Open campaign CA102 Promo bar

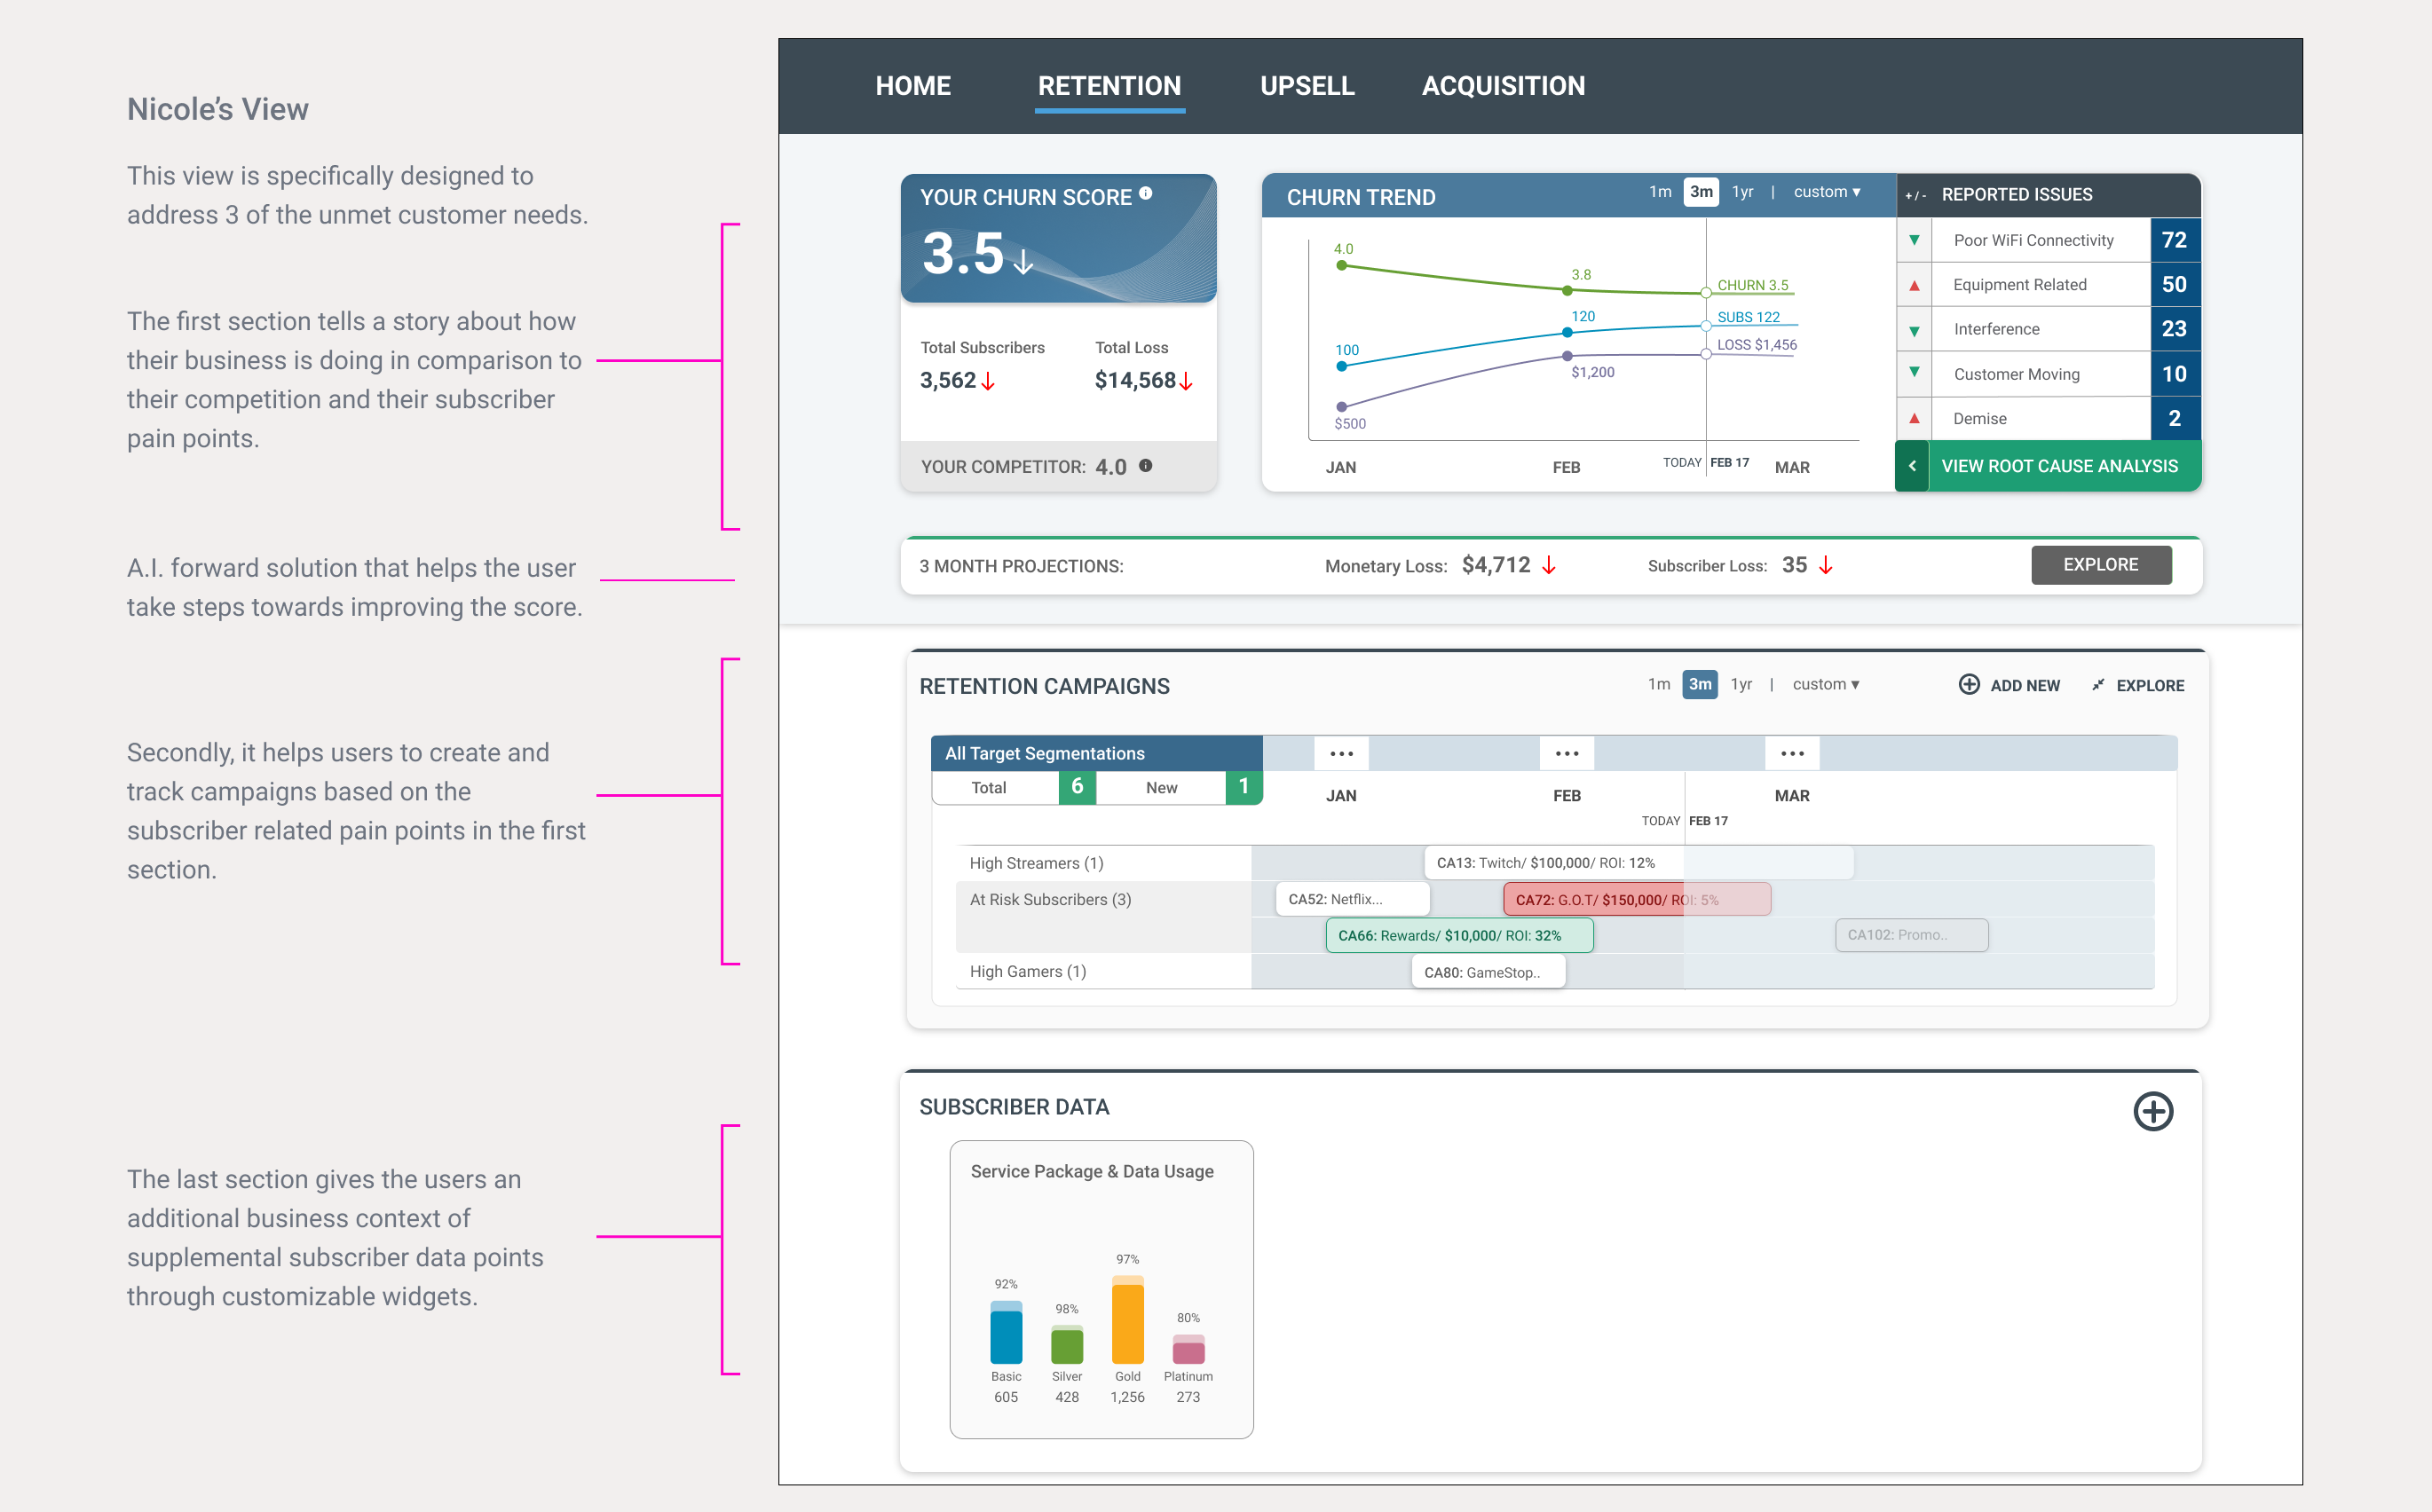[x=1911, y=935]
